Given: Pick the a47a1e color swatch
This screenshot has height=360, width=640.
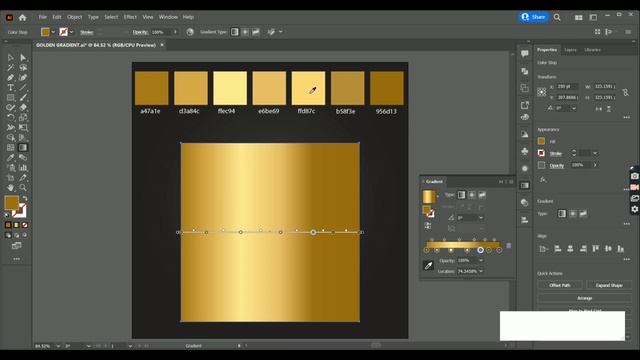Looking at the screenshot, I should click(x=151, y=88).
